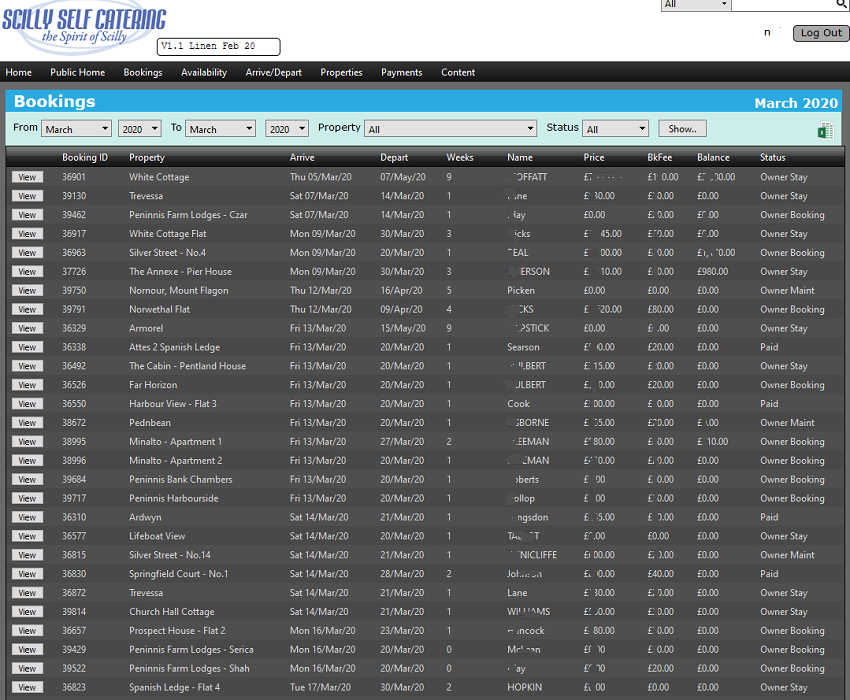The image size is (850, 700).
Task: Click the V1.1 Linen Feb 20 text box
Action: [x=219, y=47]
